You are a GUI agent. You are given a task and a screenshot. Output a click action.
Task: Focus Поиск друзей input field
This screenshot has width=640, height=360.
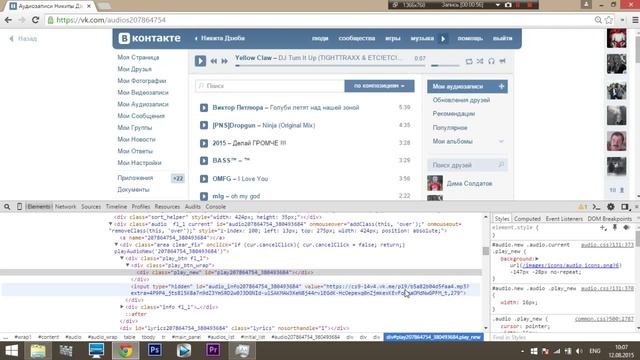pyautogui.click(x=467, y=165)
